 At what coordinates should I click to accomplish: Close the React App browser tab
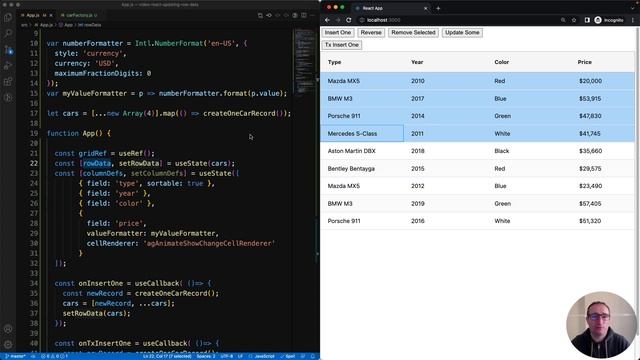(x=425, y=8)
